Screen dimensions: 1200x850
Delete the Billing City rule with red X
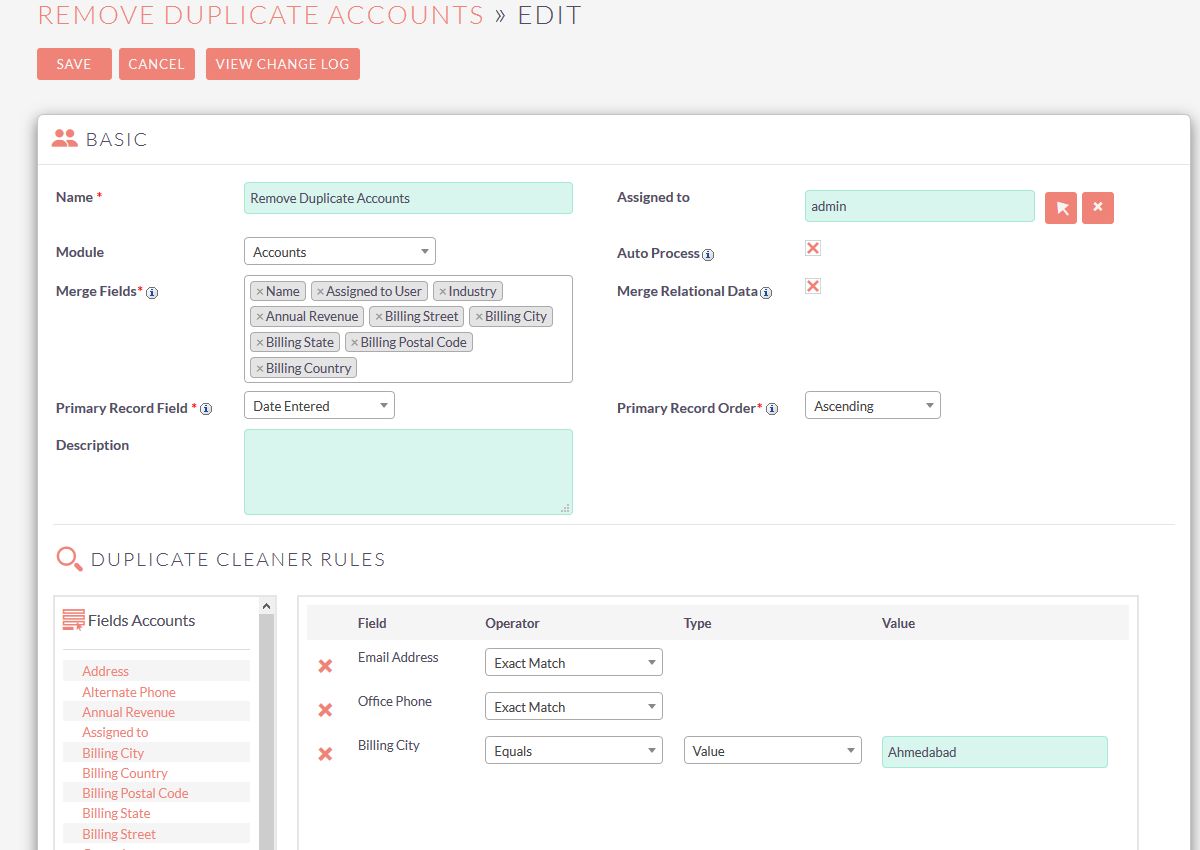[x=325, y=753]
